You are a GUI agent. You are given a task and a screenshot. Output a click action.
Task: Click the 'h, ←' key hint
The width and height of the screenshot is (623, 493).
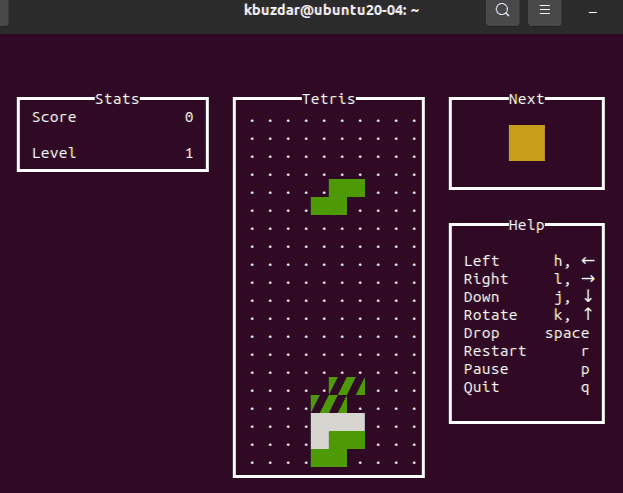[x=575, y=261]
